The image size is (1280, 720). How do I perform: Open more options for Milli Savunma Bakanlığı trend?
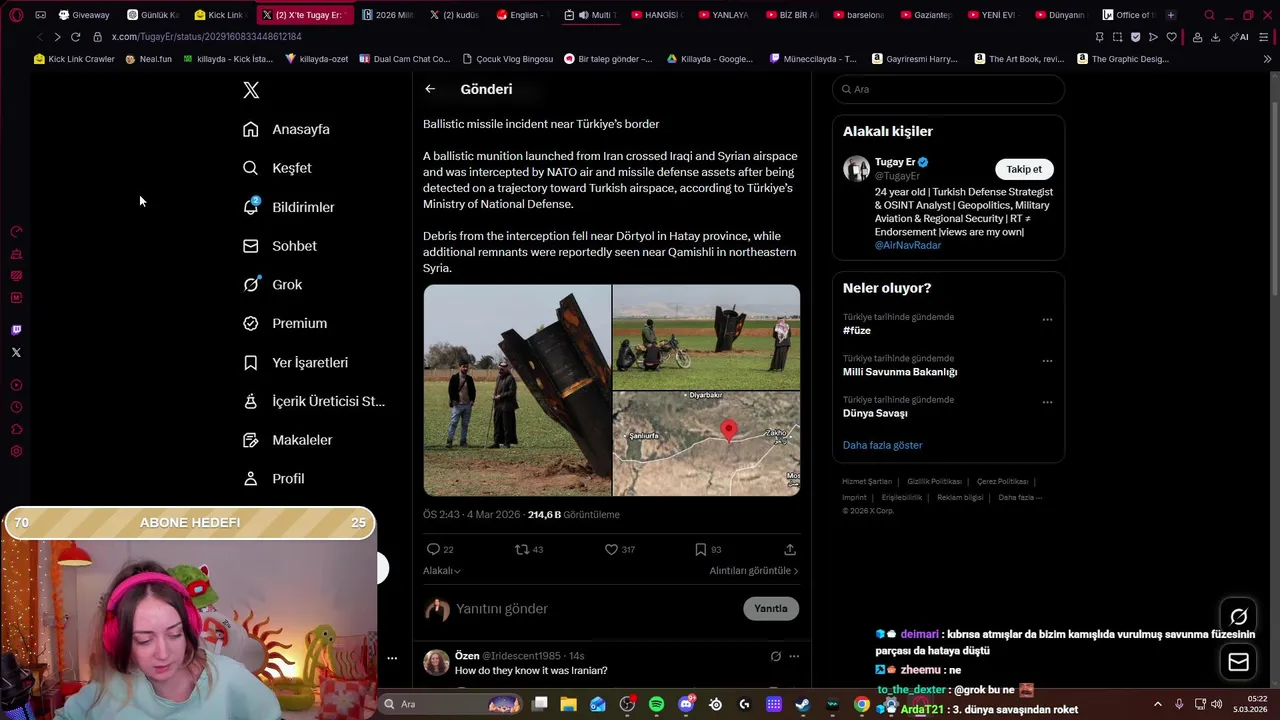1047,361
